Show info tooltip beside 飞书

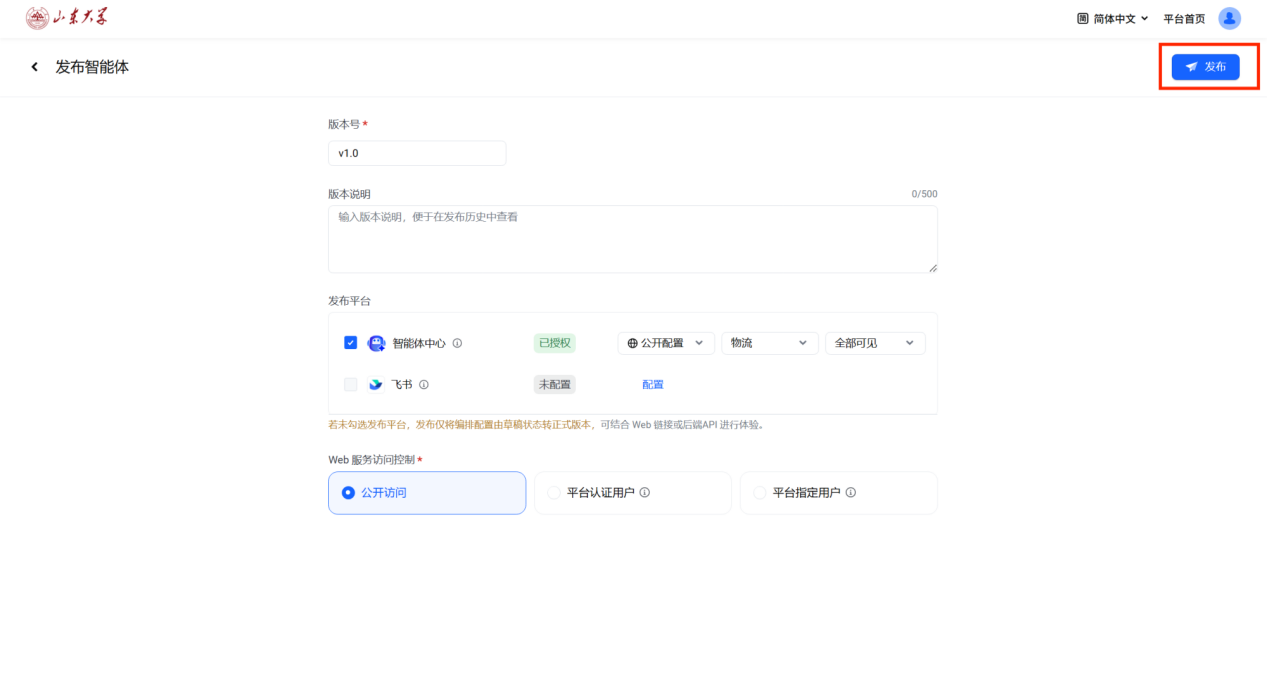click(424, 384)
